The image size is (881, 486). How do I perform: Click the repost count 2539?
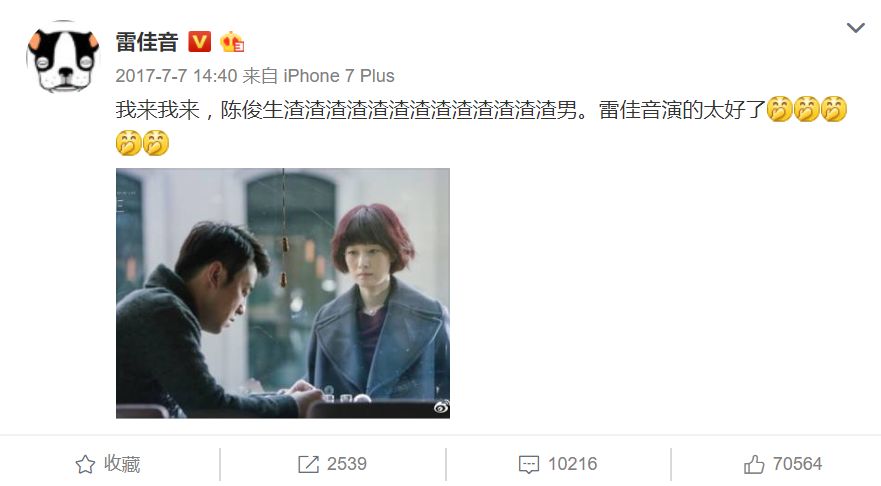347,464
